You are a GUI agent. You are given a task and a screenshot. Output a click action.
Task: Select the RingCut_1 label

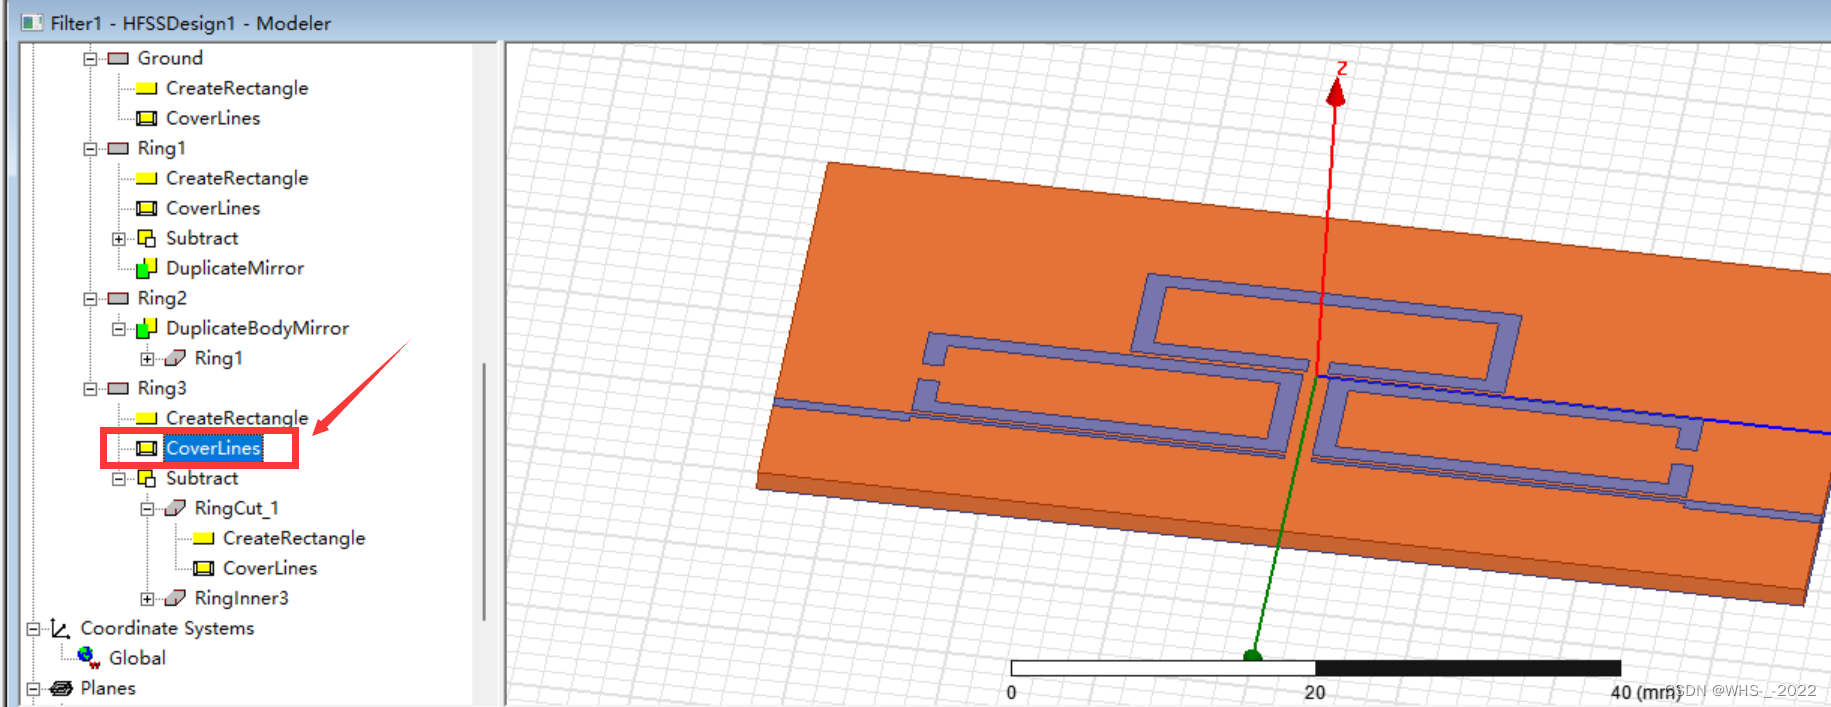[x=237, y=508]
